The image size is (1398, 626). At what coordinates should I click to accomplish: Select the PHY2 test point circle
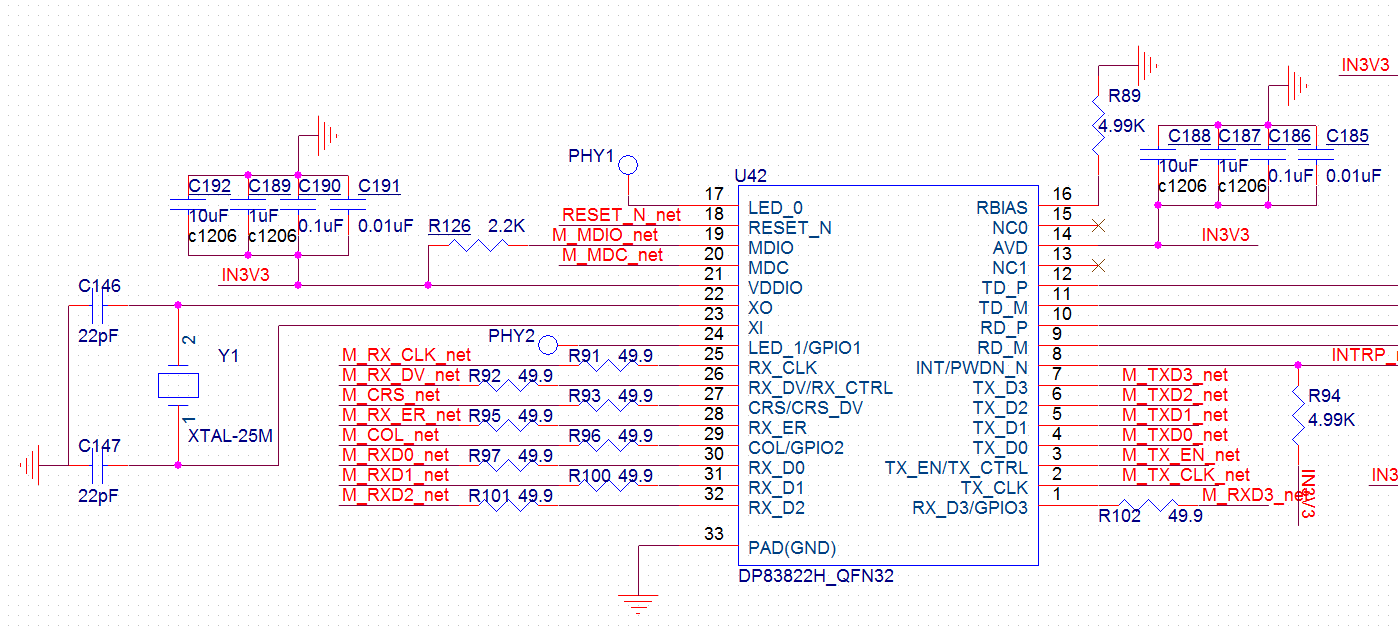pos(548,345)
